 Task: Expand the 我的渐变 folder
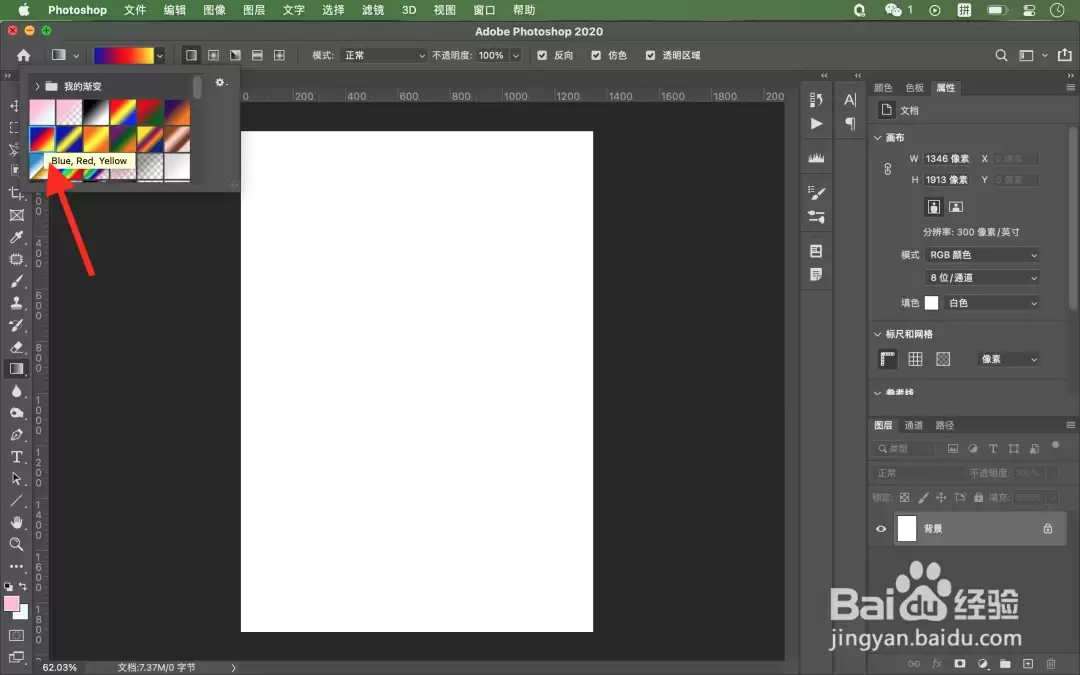pyautogui.click(x=37, y=87)
